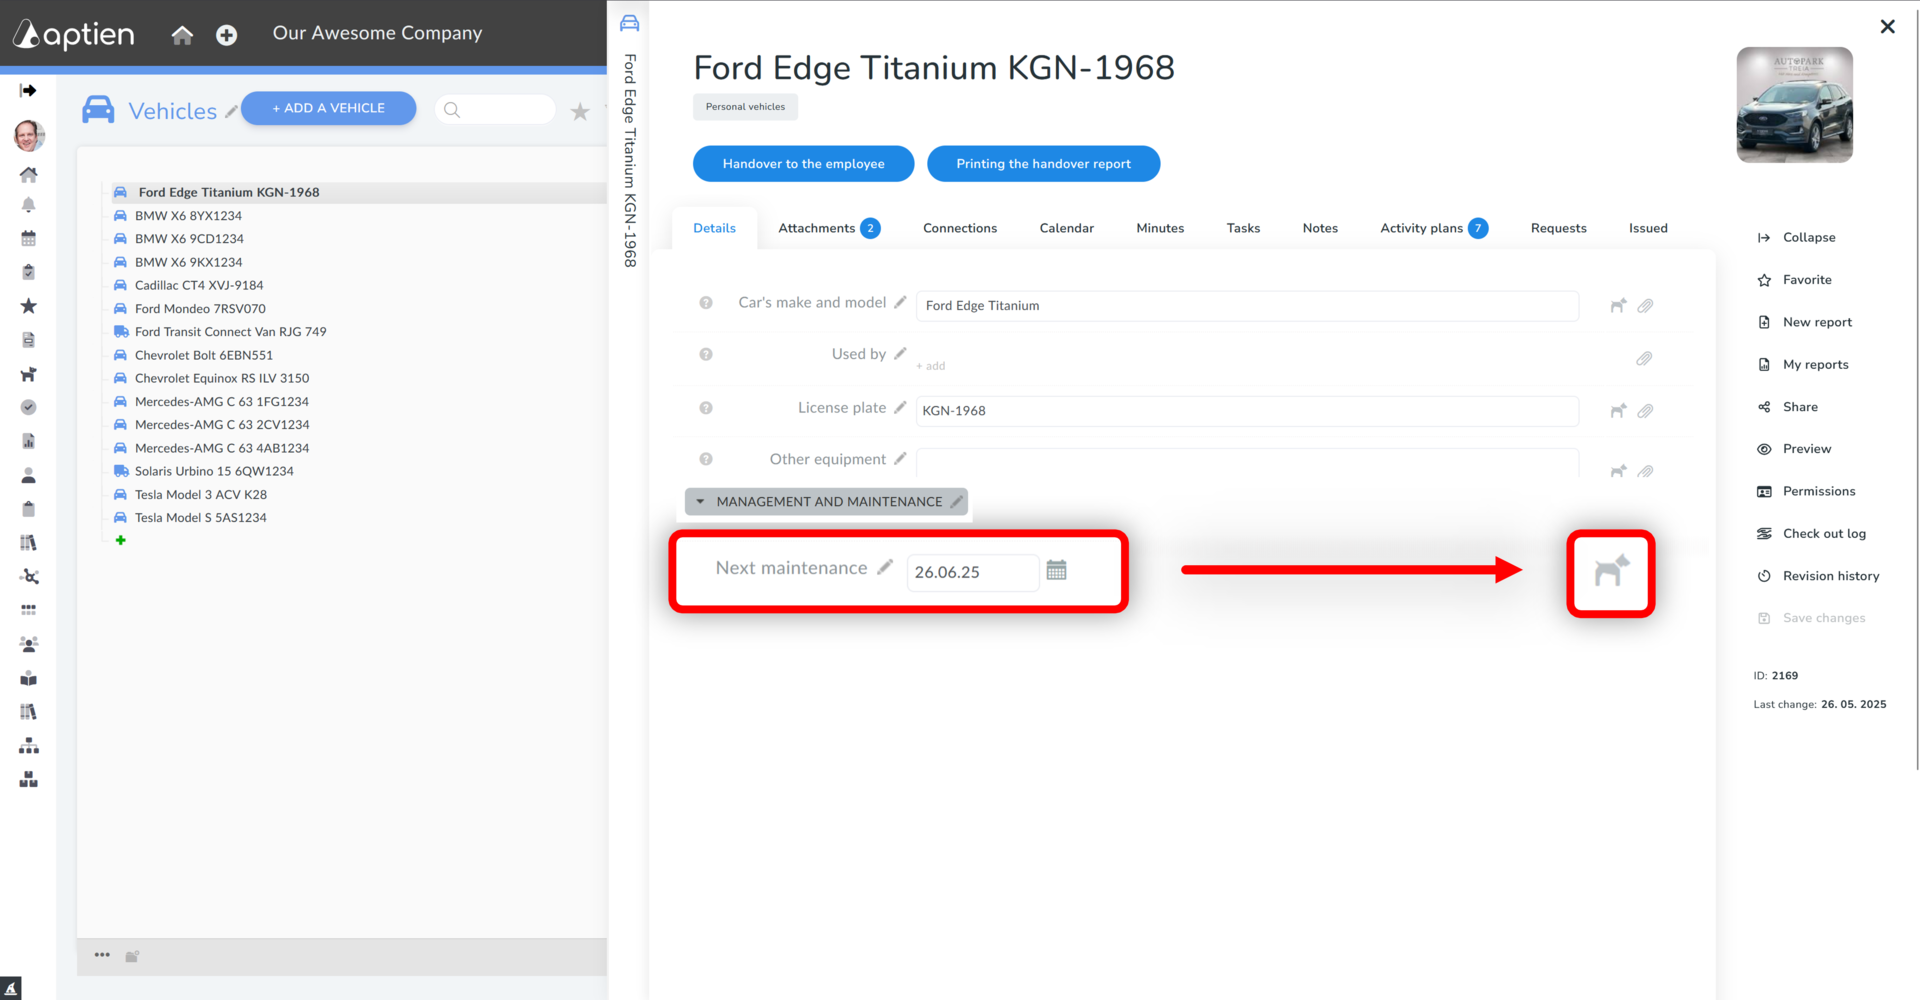
Task: Click the plus circle icon in header
Action: (227, 35)
